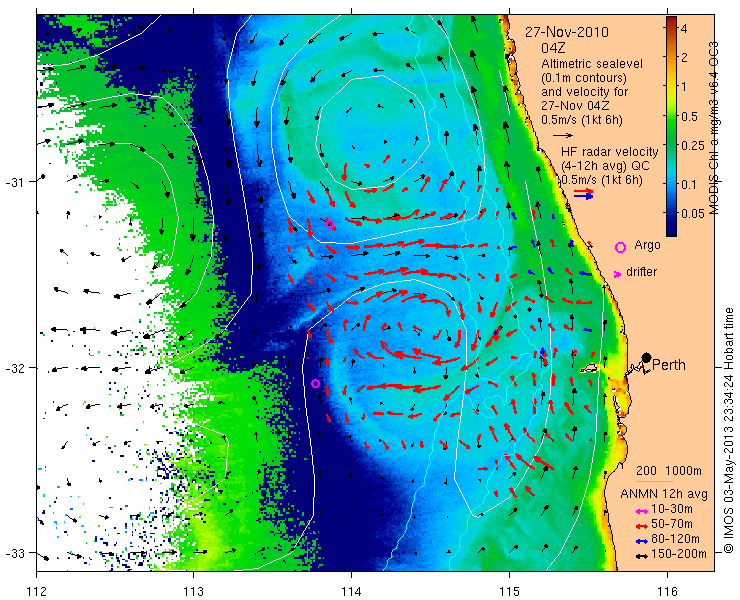Click the date text 27-Nov-2010

(x=567, y=32)
